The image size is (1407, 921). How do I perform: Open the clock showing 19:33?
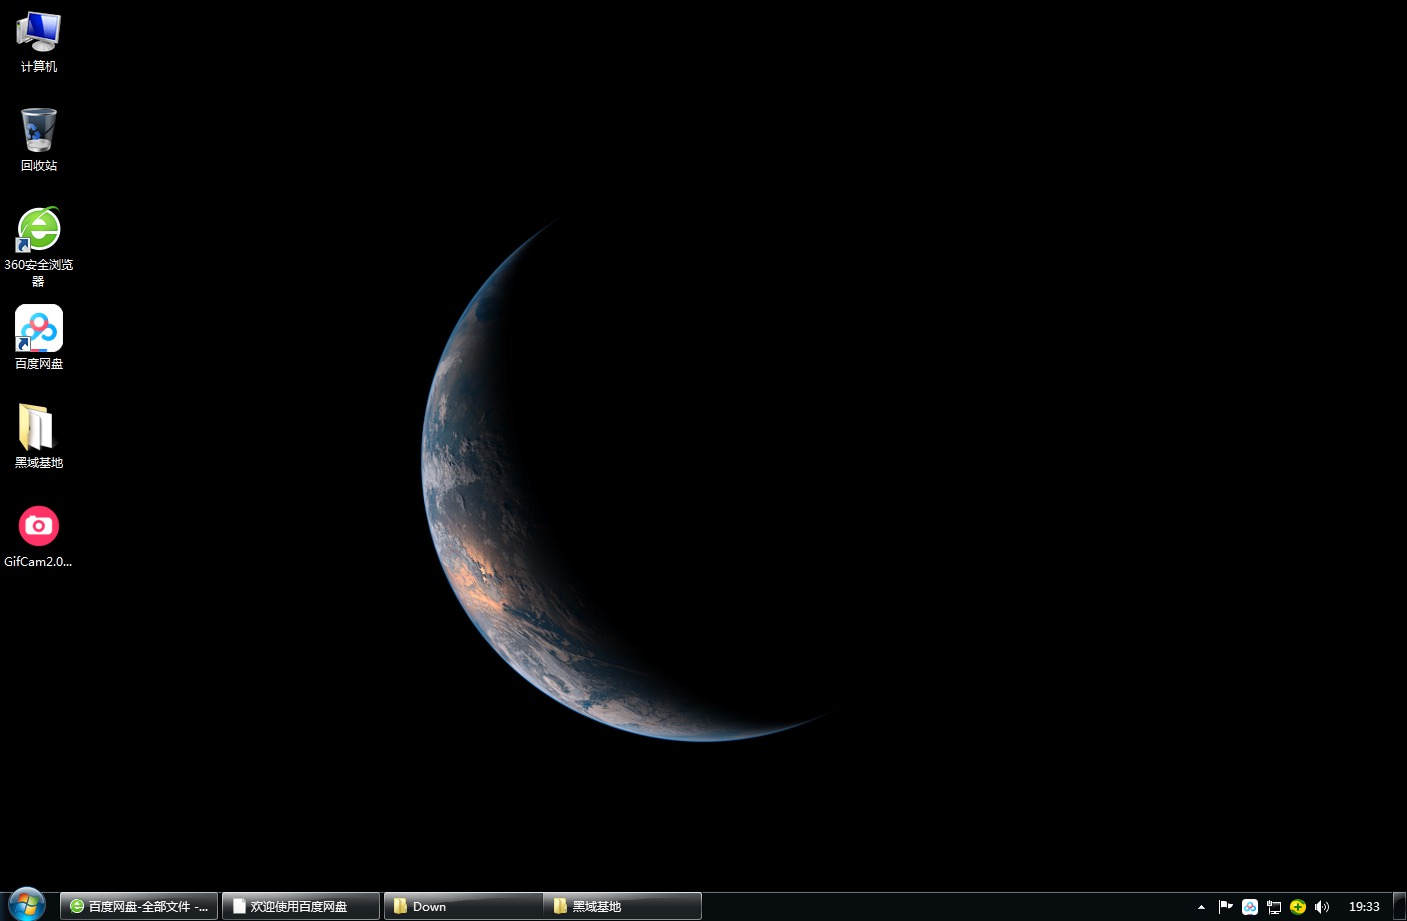[x=1364, y=907]
